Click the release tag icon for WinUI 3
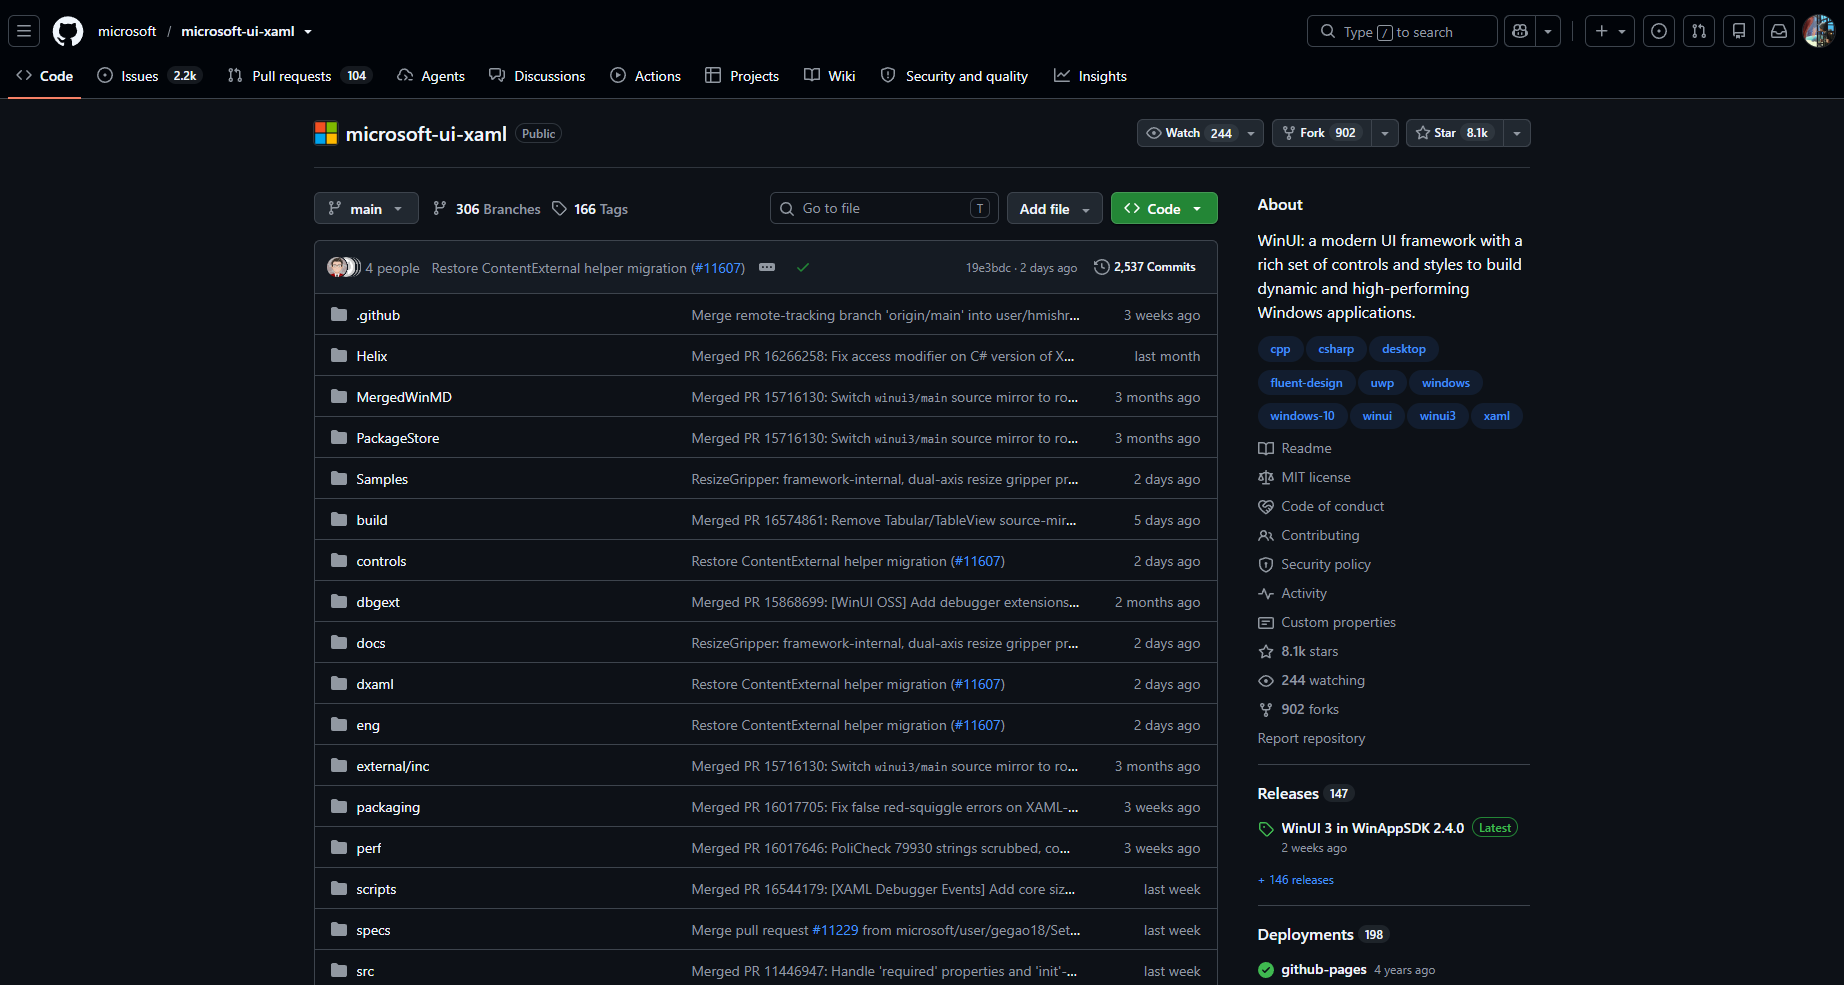 [x=1266, y=829]
